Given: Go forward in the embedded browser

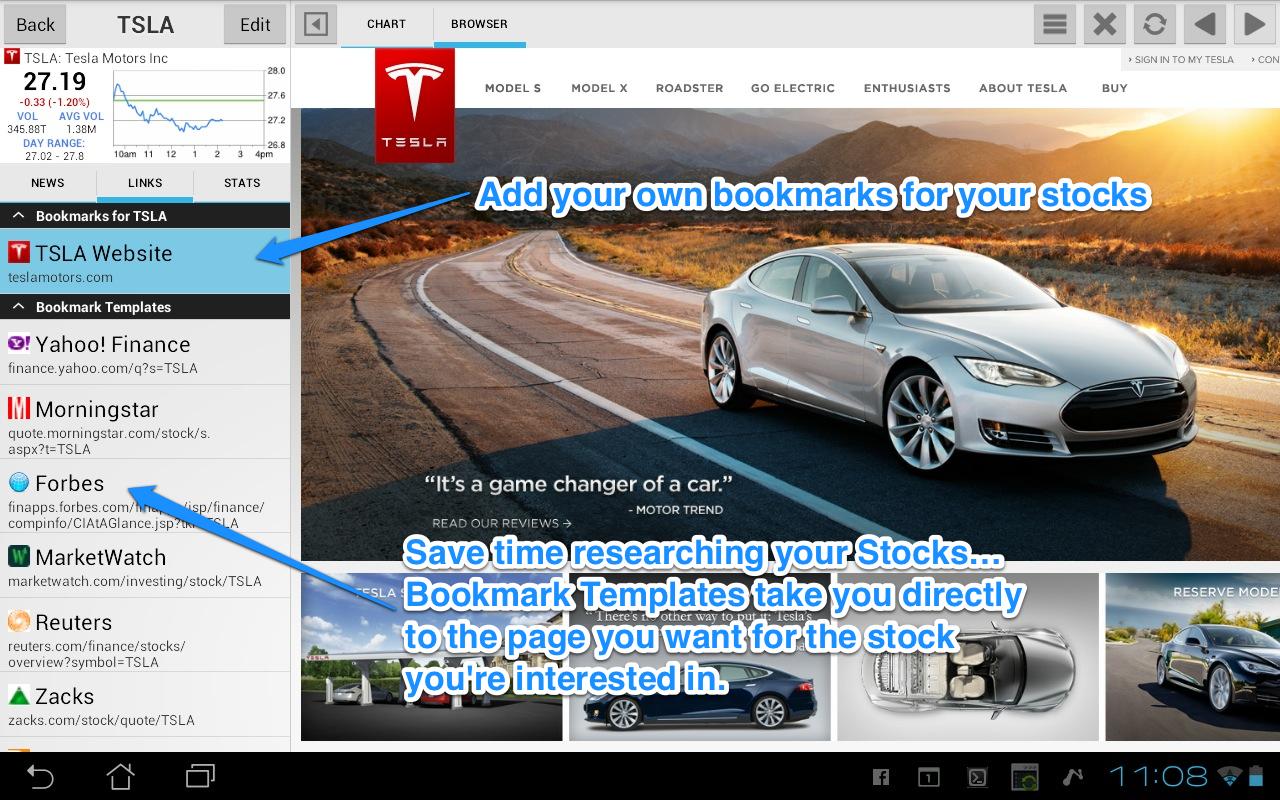Looking at the screenshot, I should click(x=1254, y=24).
